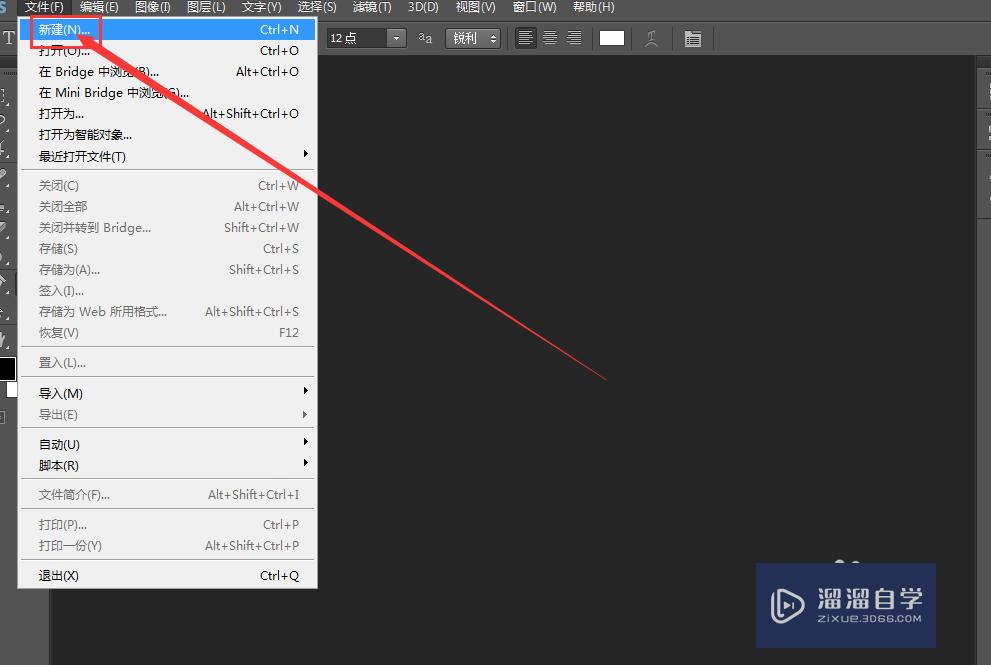Click the black foreground color swatch

(7, 369)
